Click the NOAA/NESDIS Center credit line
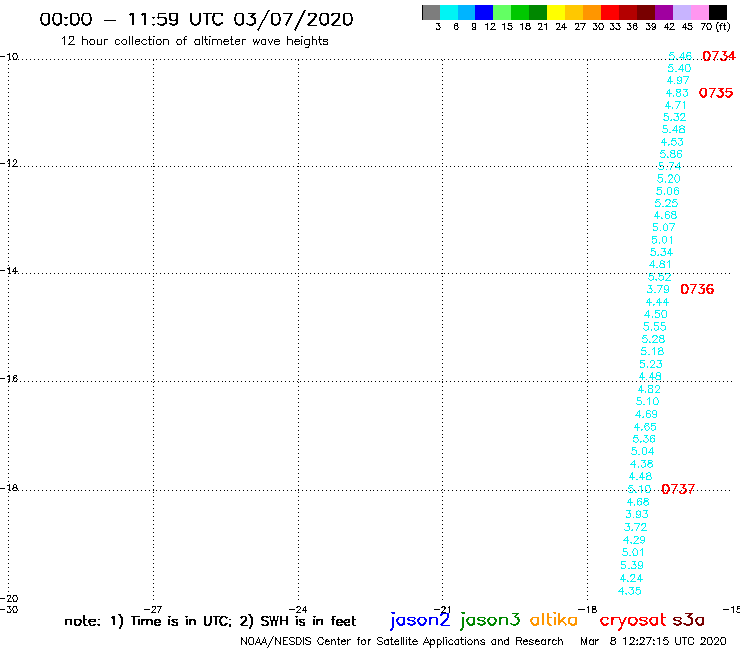Screen dimensions: 740x650 (402, 641)
